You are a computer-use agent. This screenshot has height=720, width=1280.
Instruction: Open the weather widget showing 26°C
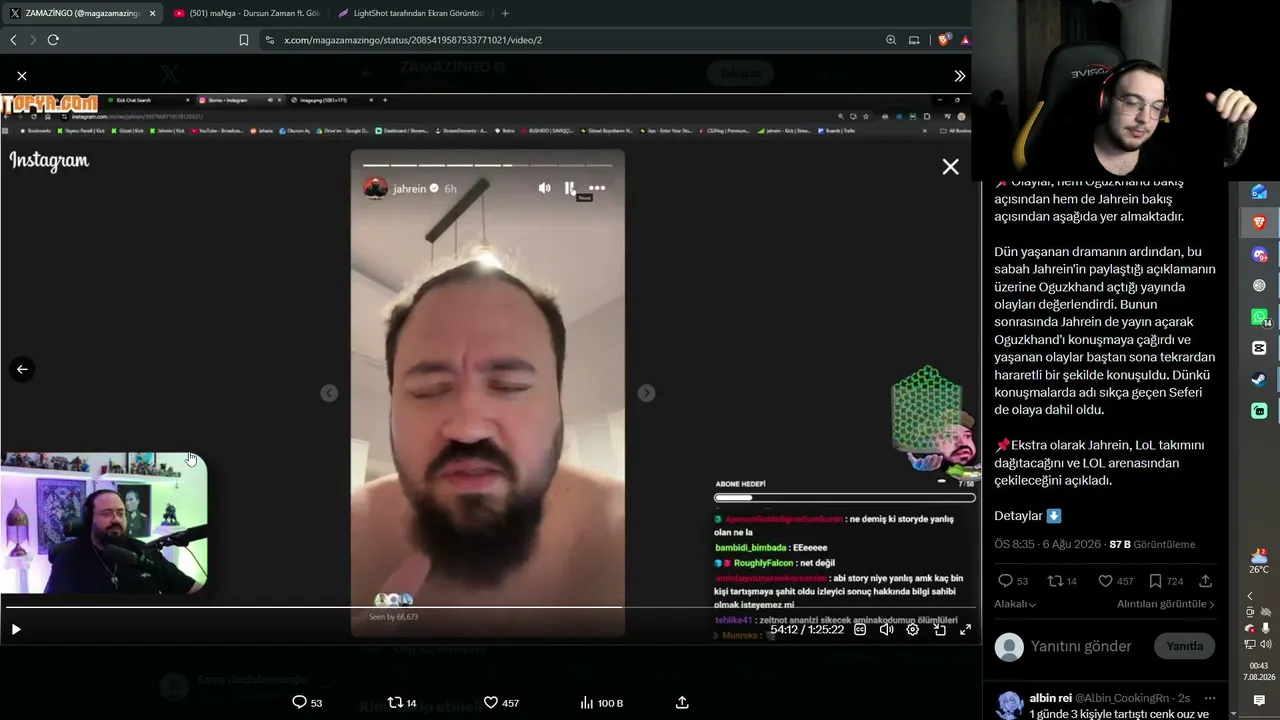[1259, 561]
